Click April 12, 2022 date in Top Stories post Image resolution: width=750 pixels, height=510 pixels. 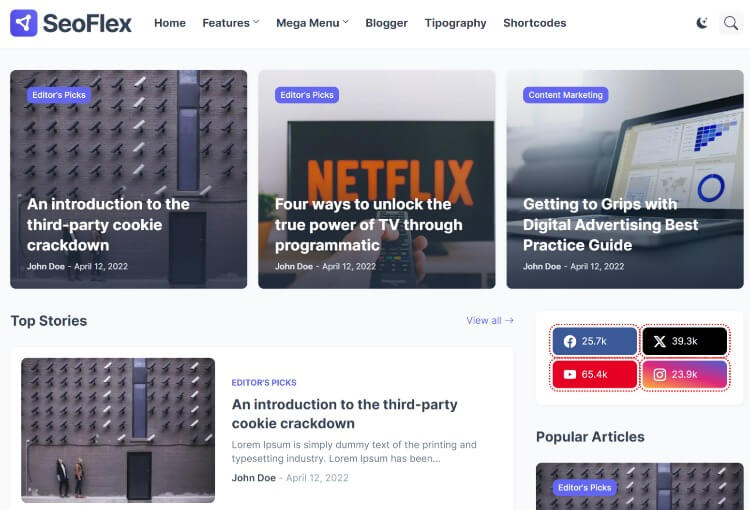click(317, 478)
